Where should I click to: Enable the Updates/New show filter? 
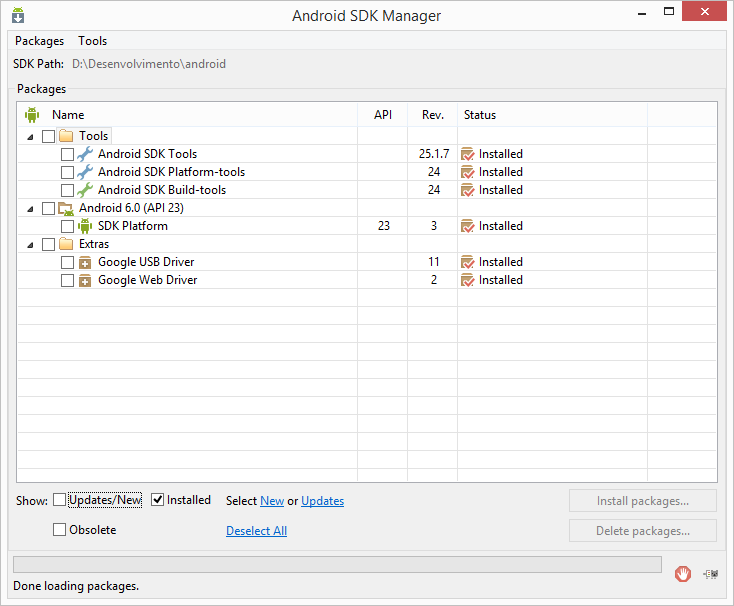[60, 500]
